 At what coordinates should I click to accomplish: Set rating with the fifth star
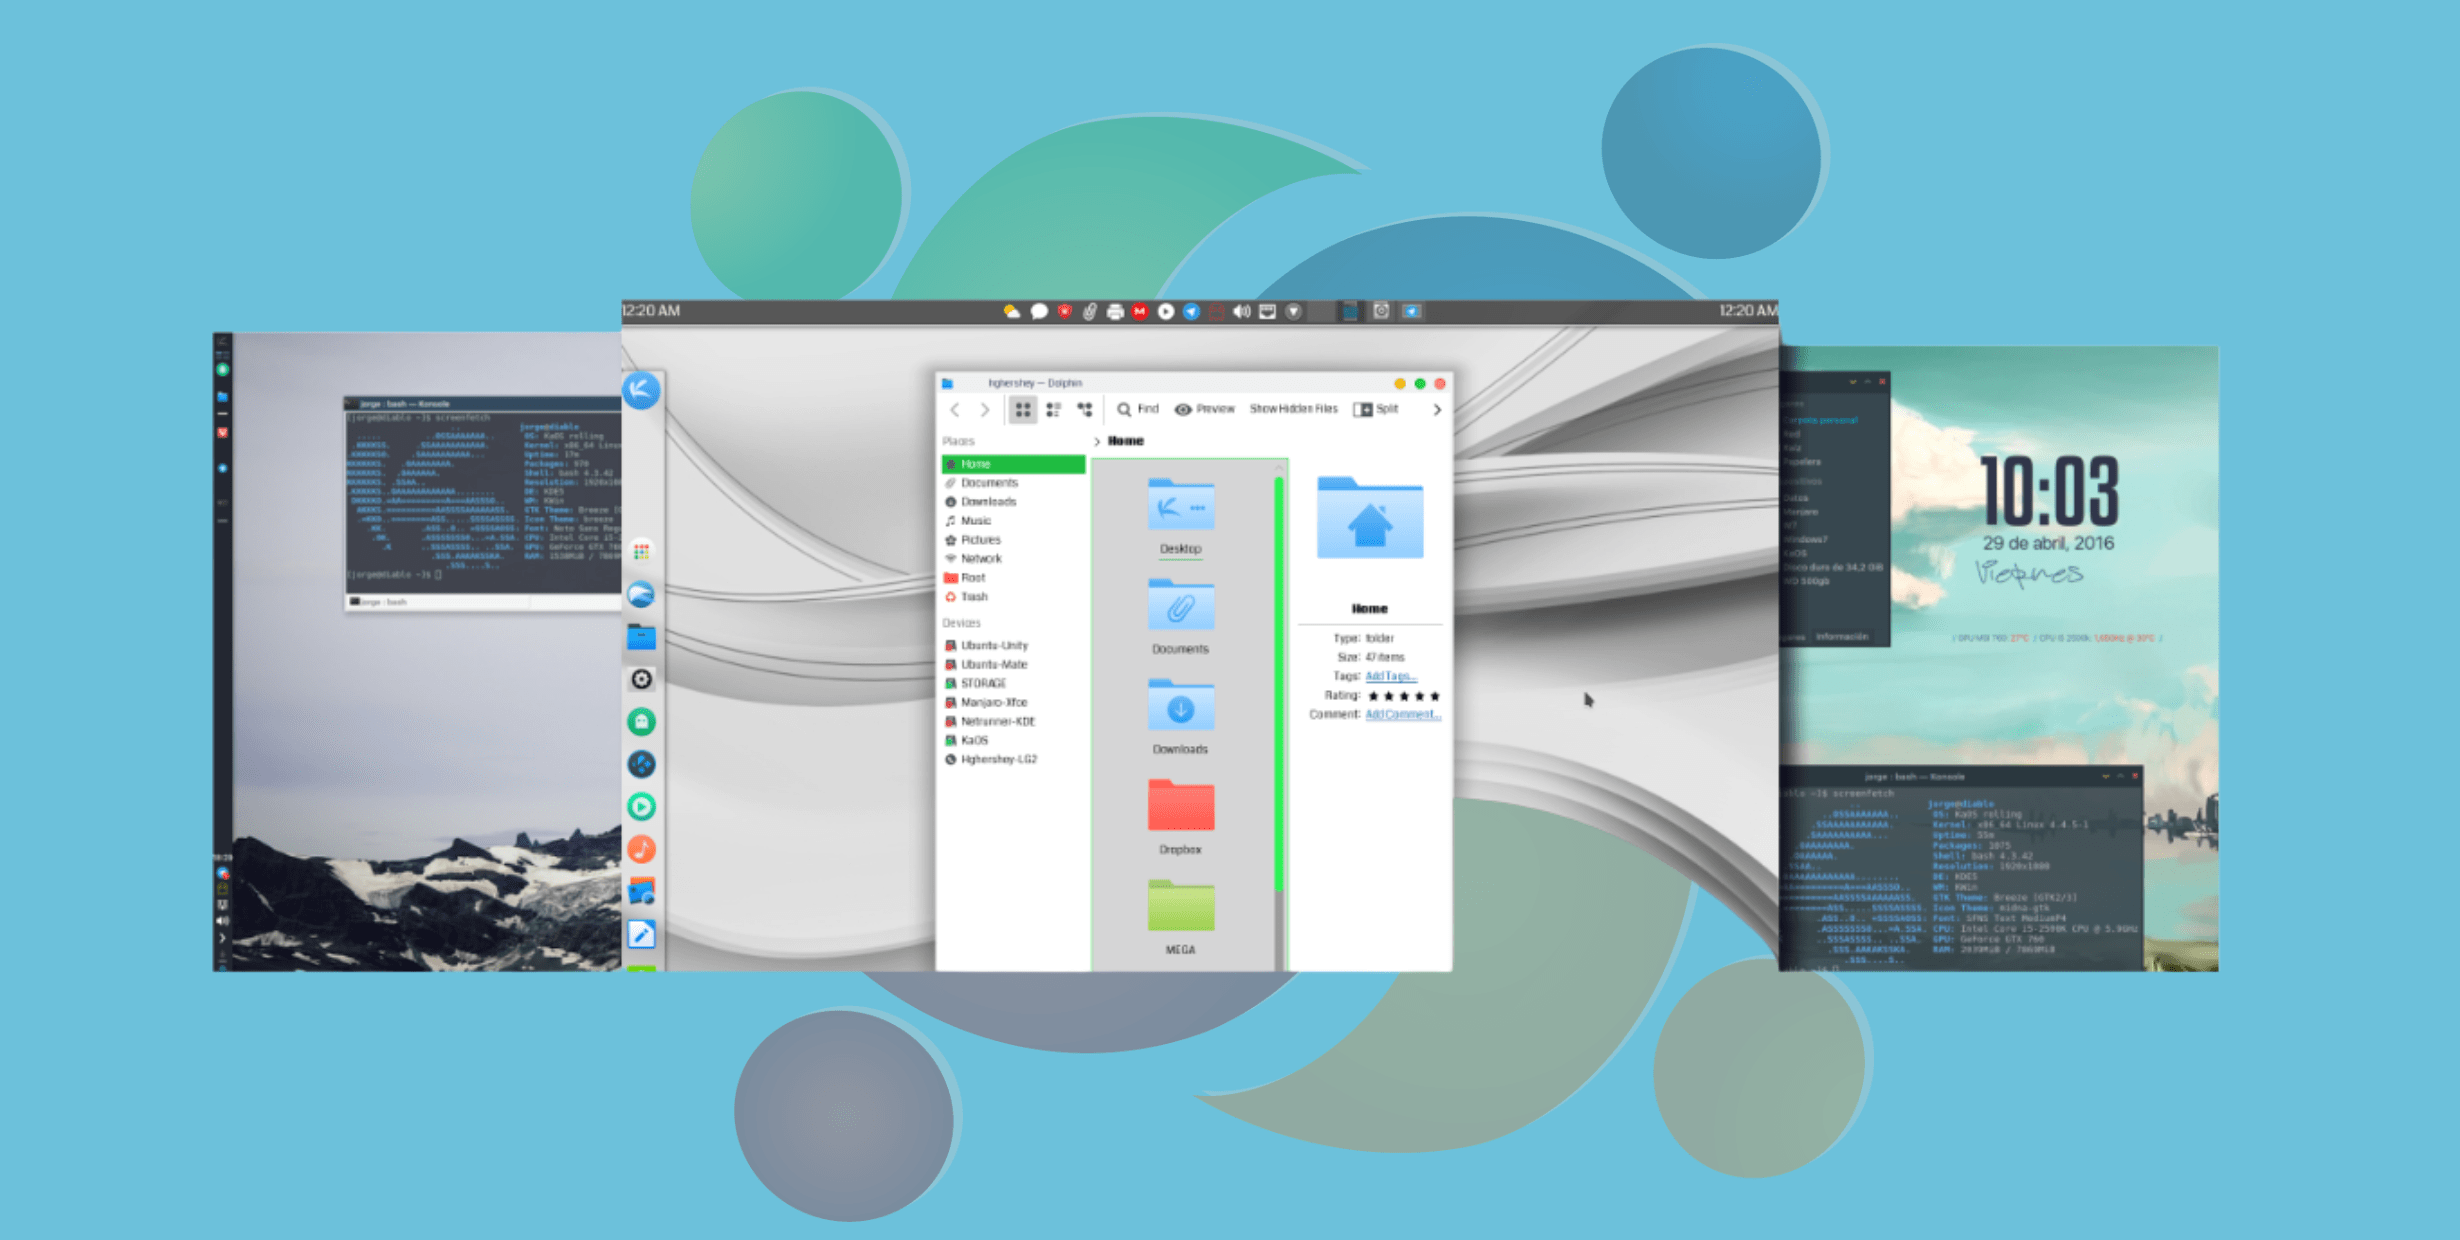click(1435, 696)
